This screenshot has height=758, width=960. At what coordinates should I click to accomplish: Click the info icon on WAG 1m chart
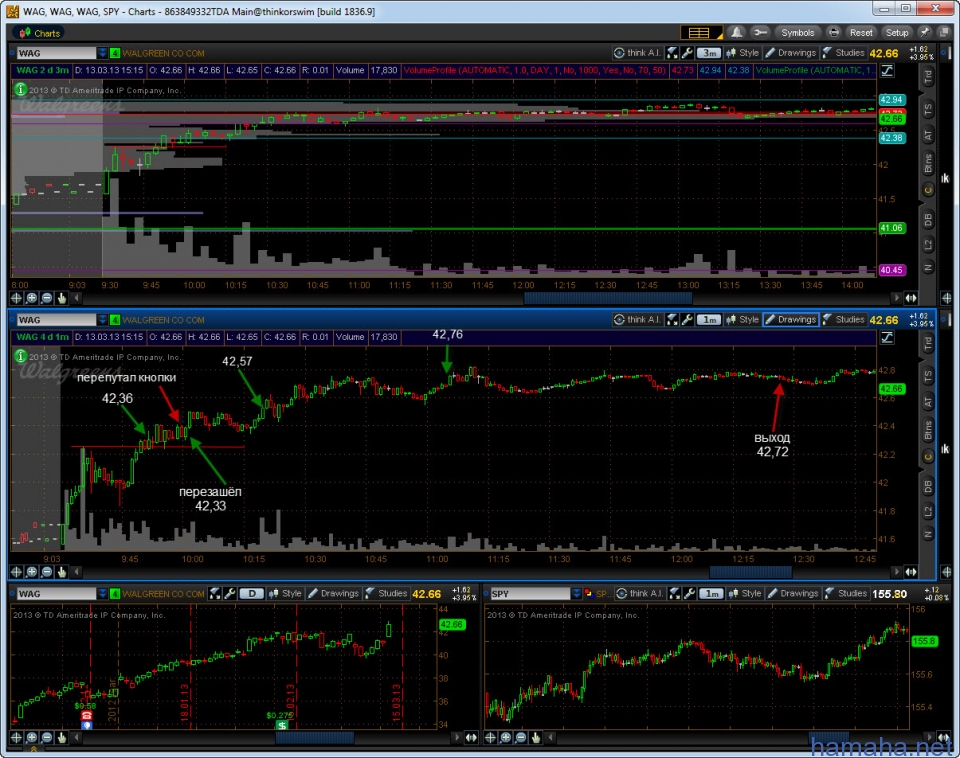[x=20, y=356]
